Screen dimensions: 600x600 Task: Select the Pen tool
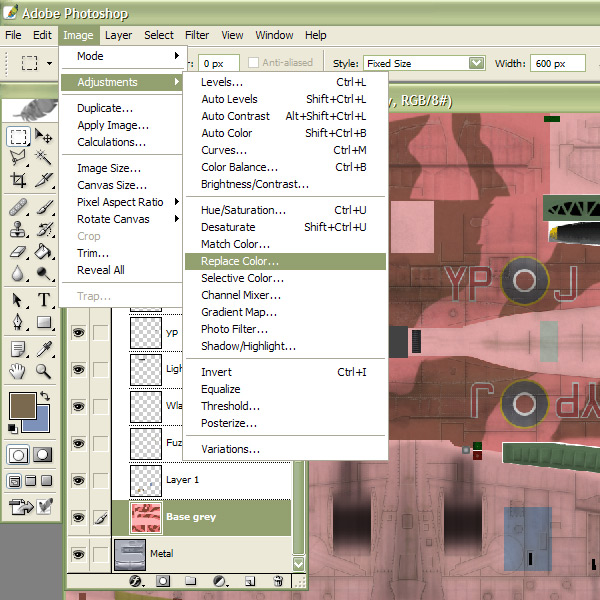18,322
